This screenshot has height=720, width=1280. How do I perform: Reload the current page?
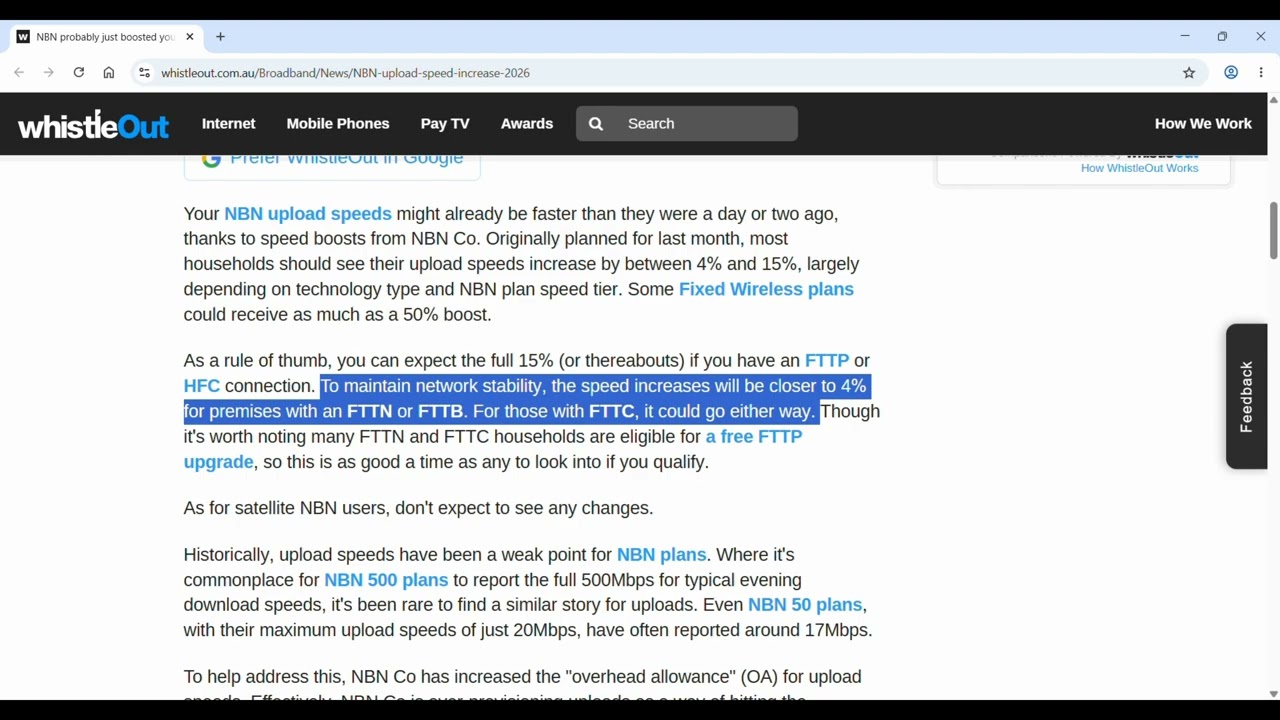click(79, 73)
